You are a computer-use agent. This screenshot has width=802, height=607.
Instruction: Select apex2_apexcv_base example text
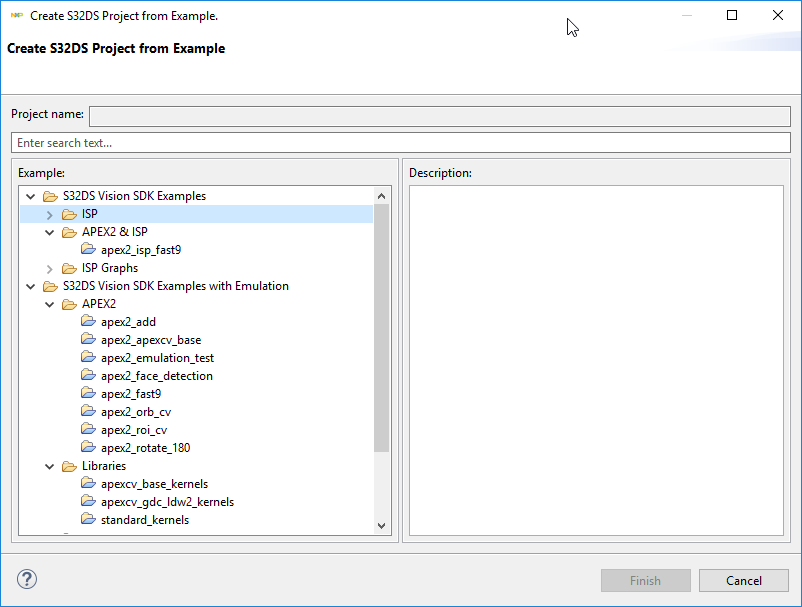pyautogui.click(x=151, y=340)
